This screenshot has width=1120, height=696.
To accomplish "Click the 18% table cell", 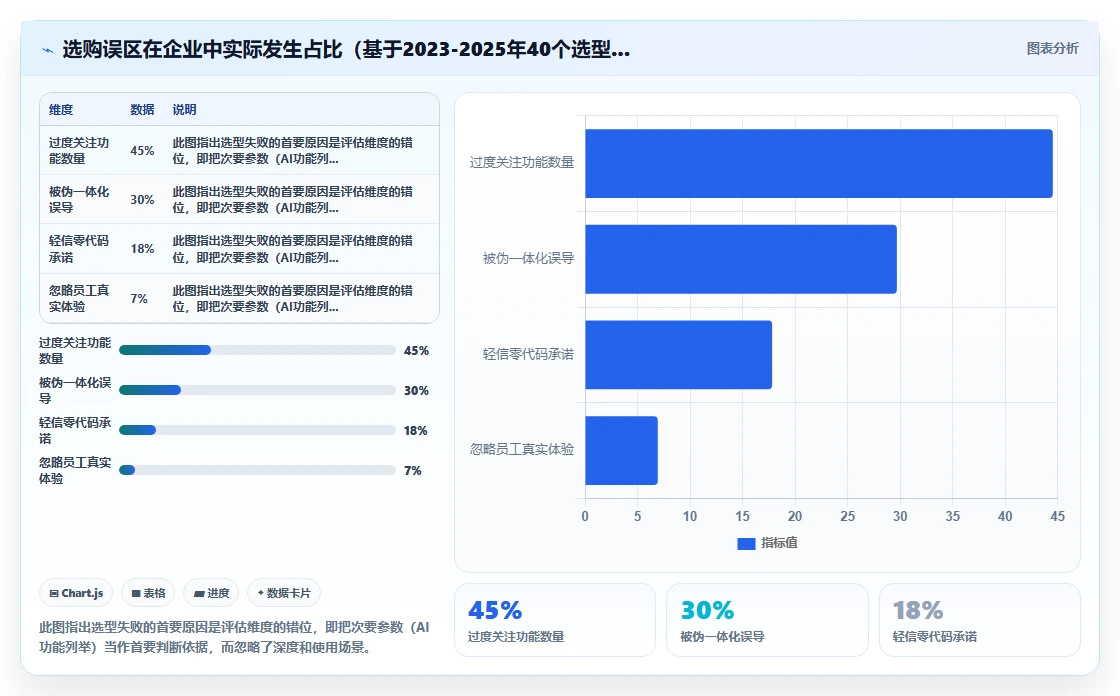I will [142, 249].
